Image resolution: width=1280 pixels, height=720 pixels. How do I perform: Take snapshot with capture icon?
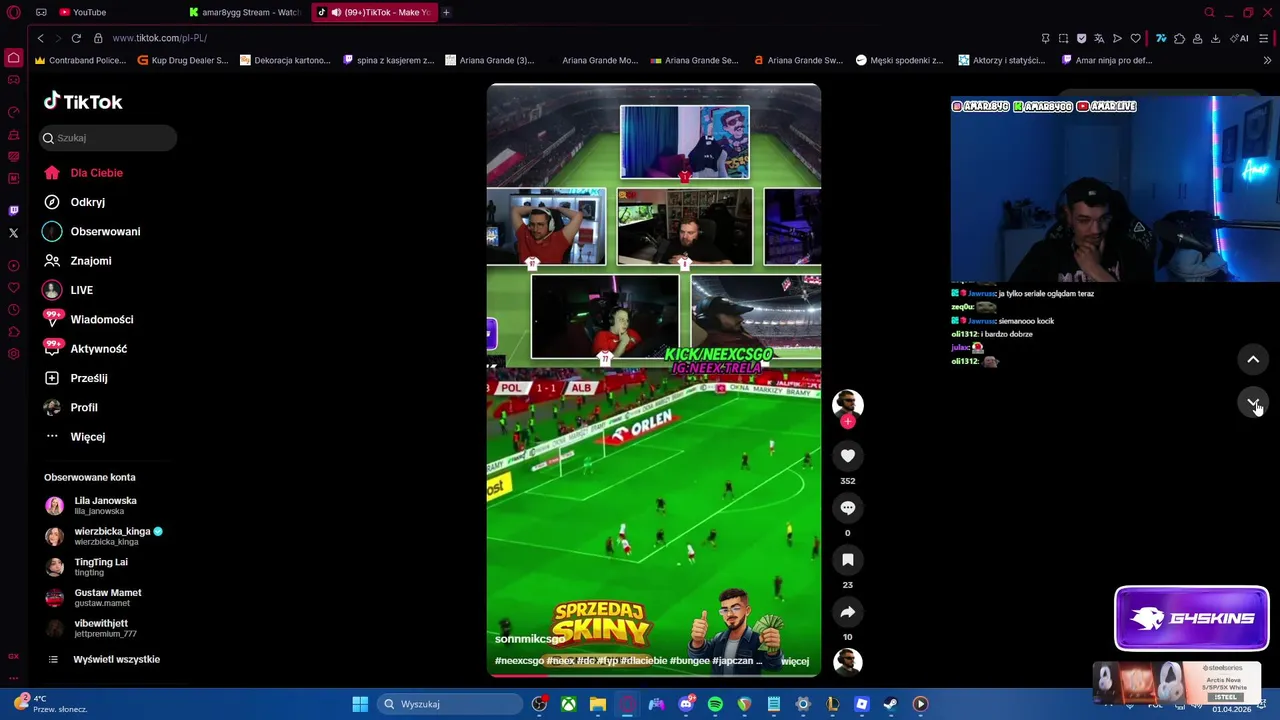1063,38
